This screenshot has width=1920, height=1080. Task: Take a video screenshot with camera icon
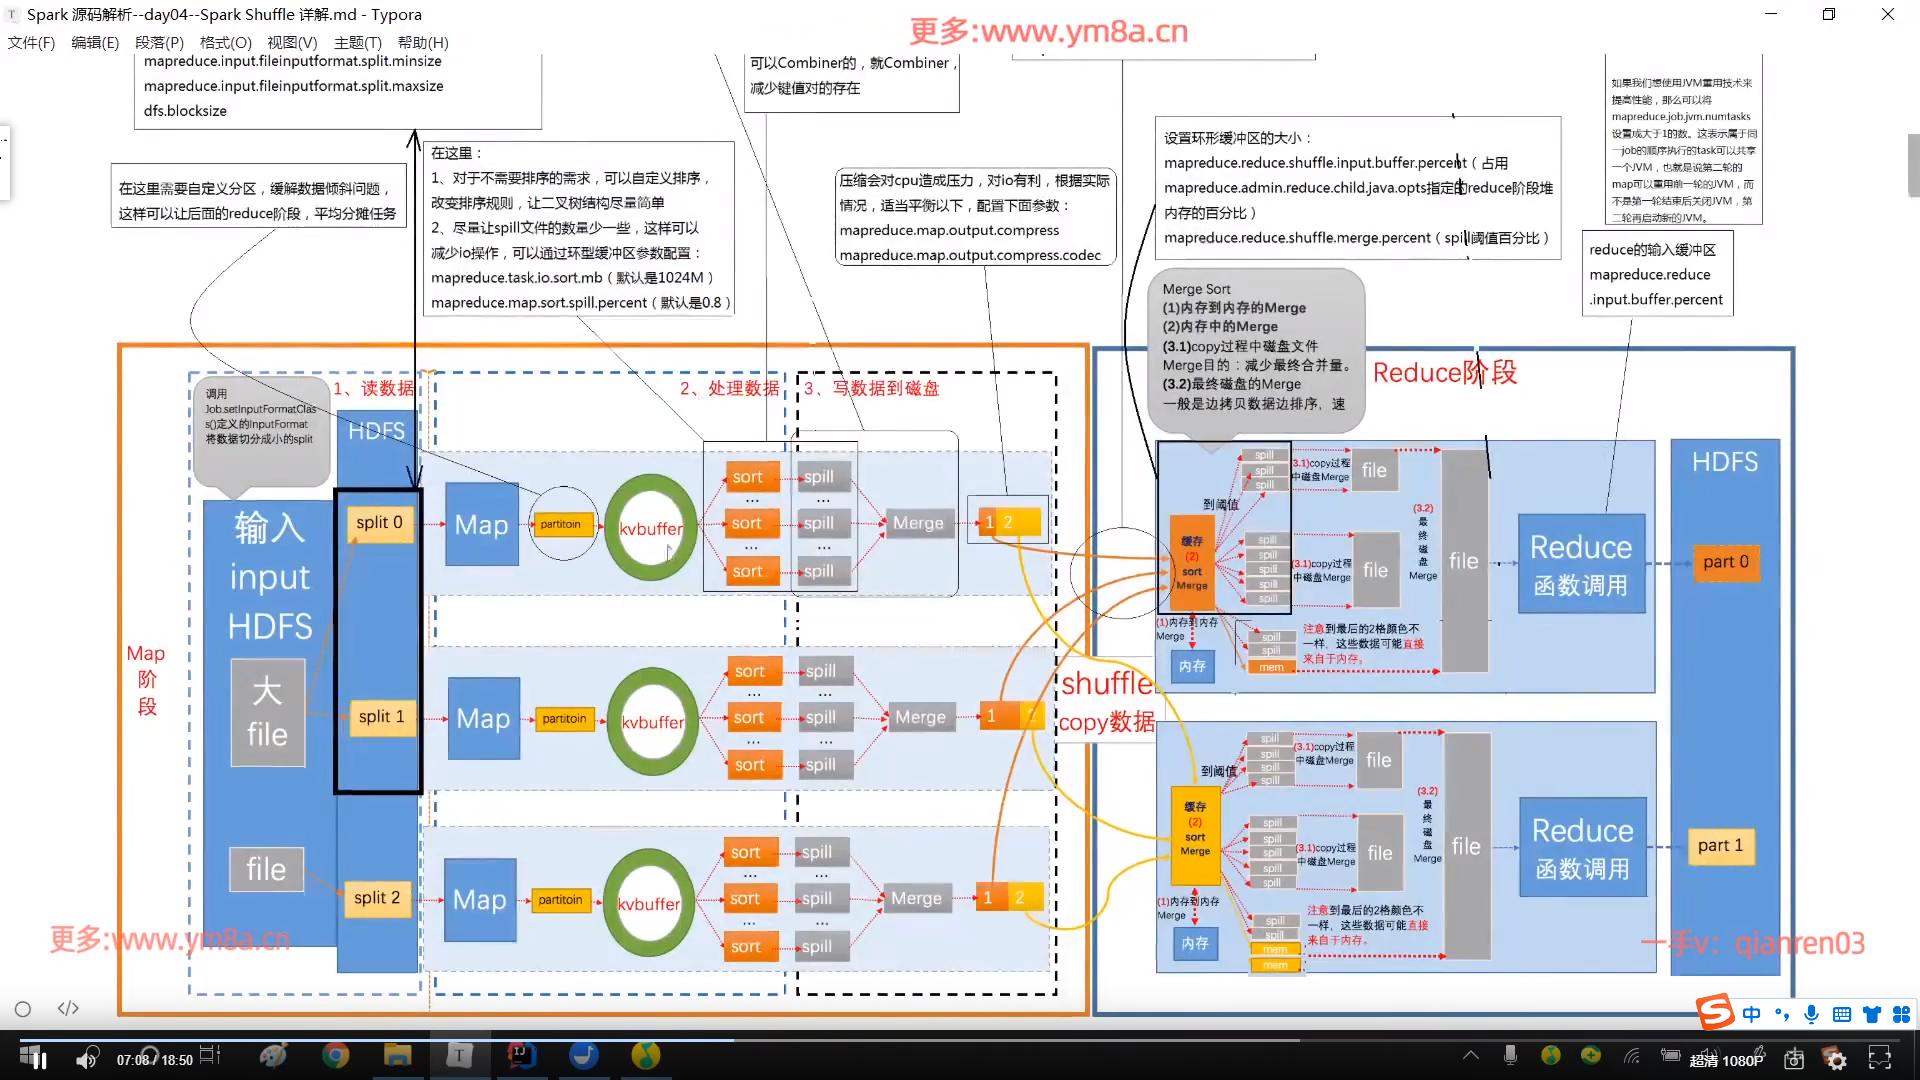click(1794, 1059)
